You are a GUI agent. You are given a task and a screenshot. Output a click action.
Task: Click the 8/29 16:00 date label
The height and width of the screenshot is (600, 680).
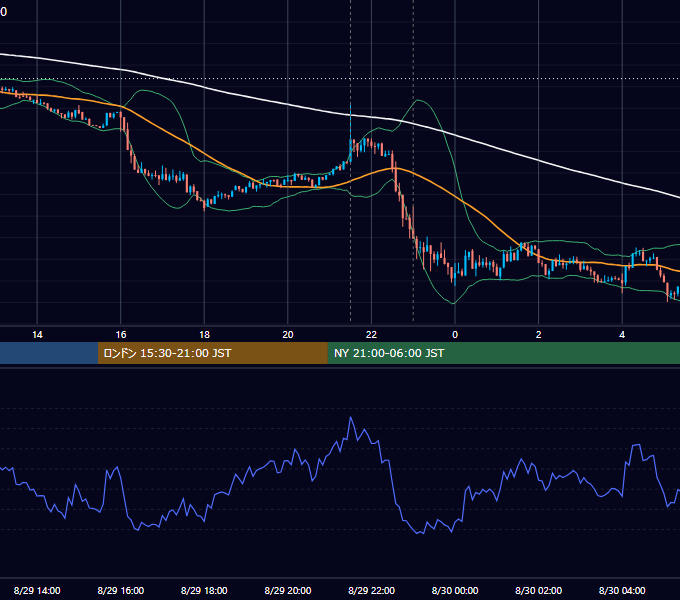coord(121,590)
